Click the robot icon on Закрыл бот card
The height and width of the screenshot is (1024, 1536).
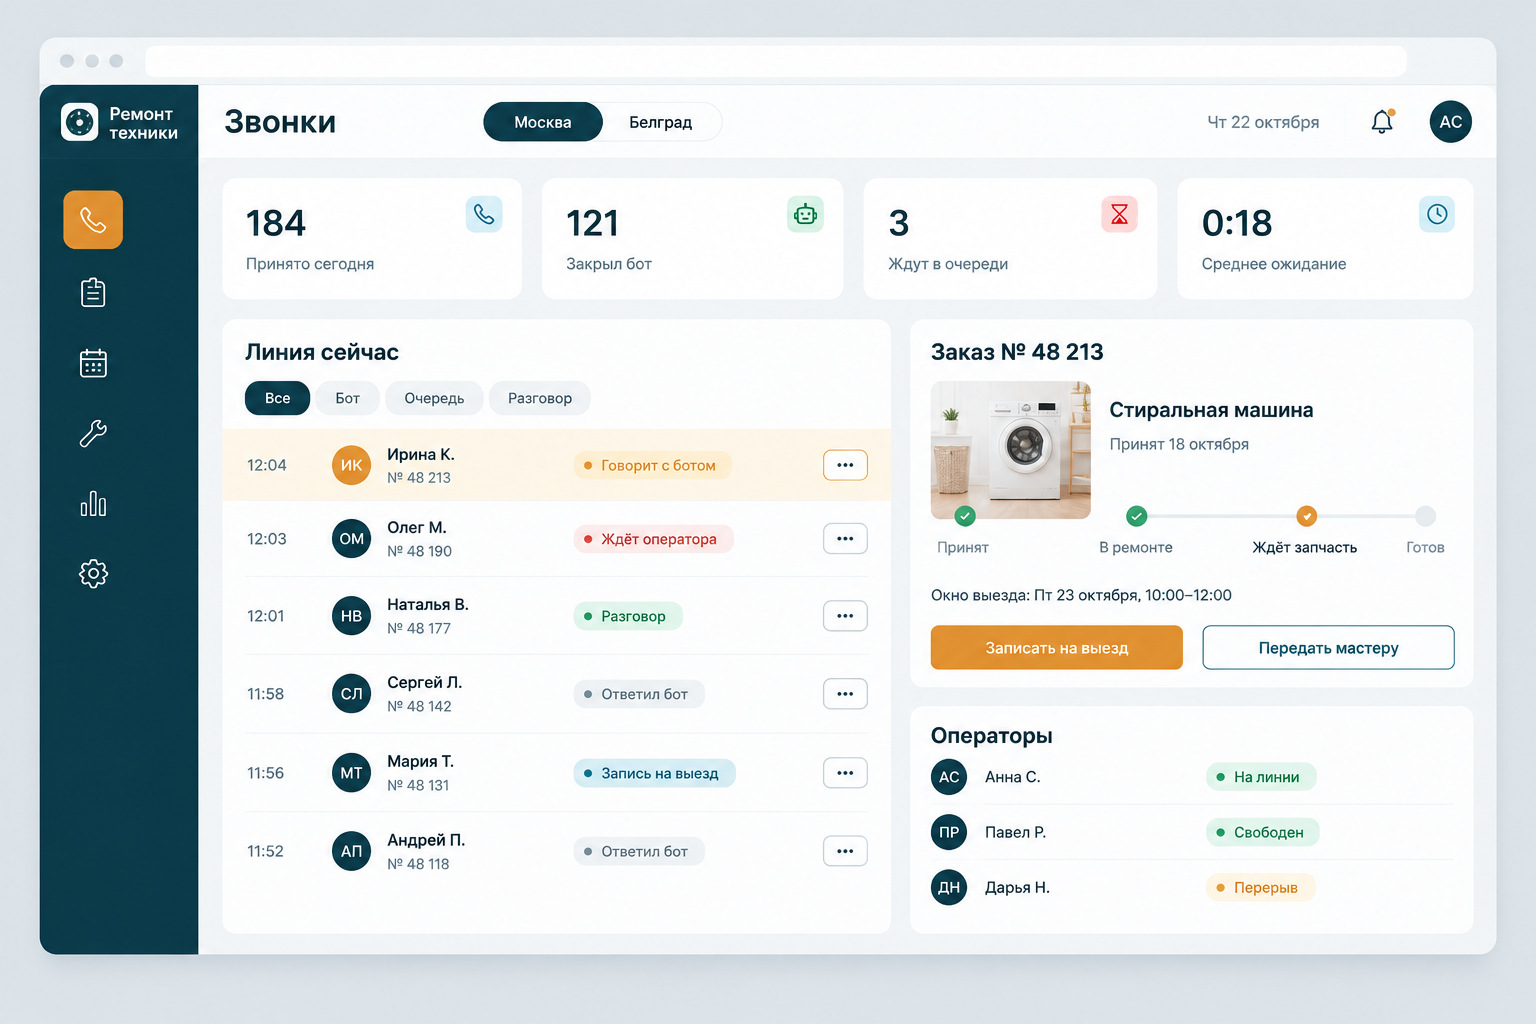(805, 214)
